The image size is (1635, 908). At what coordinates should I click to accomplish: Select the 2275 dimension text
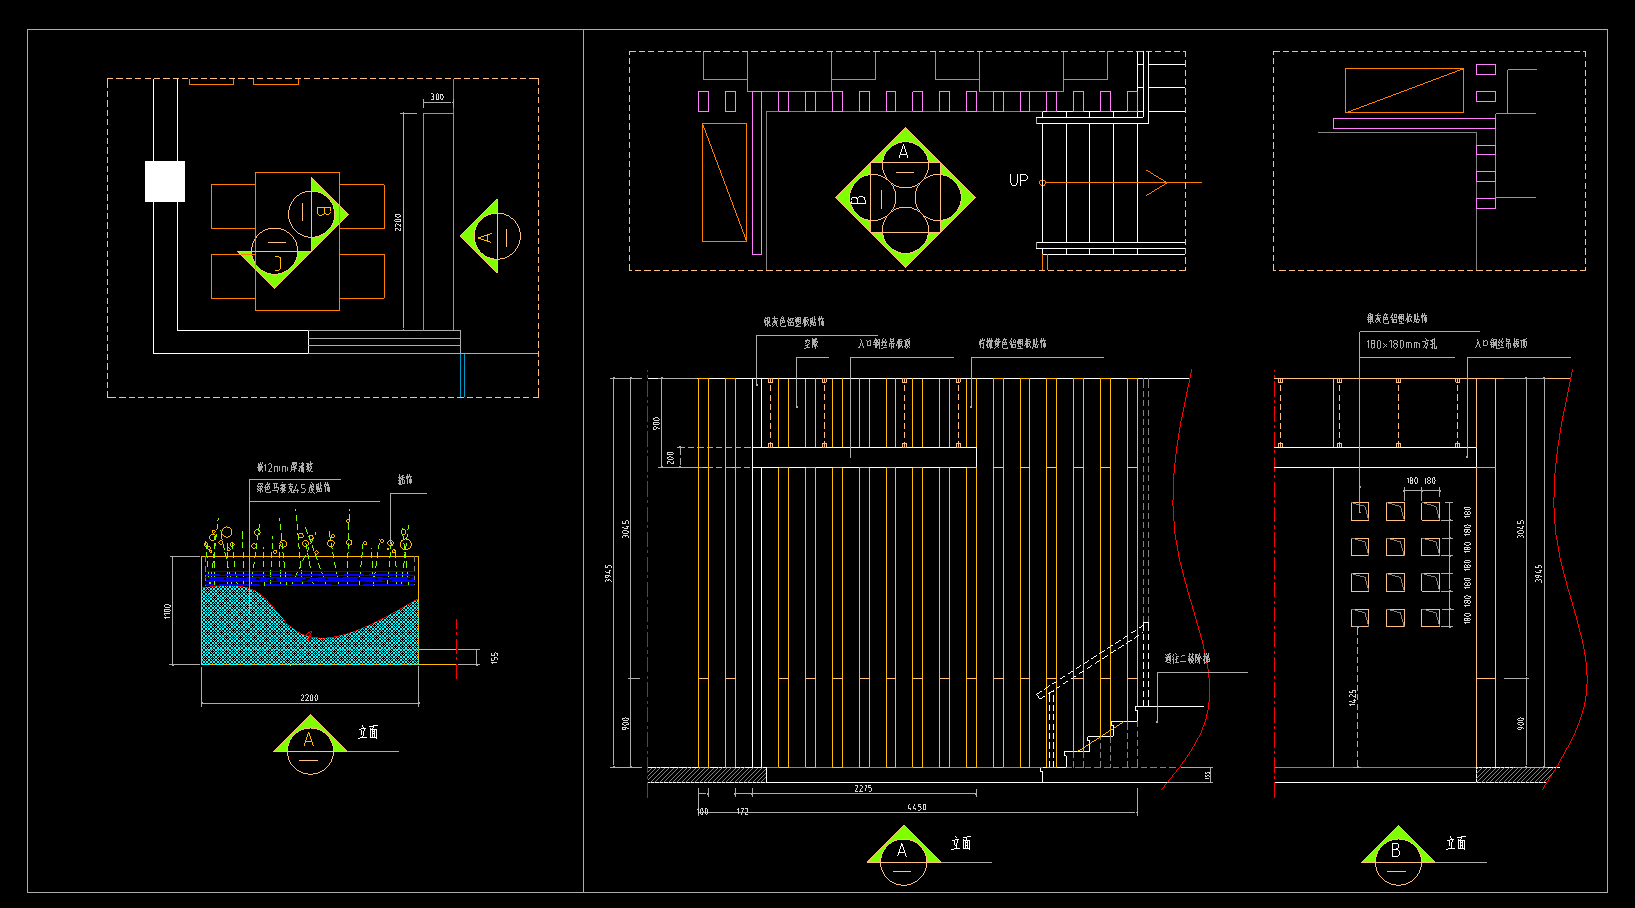(x=863, y=789)
